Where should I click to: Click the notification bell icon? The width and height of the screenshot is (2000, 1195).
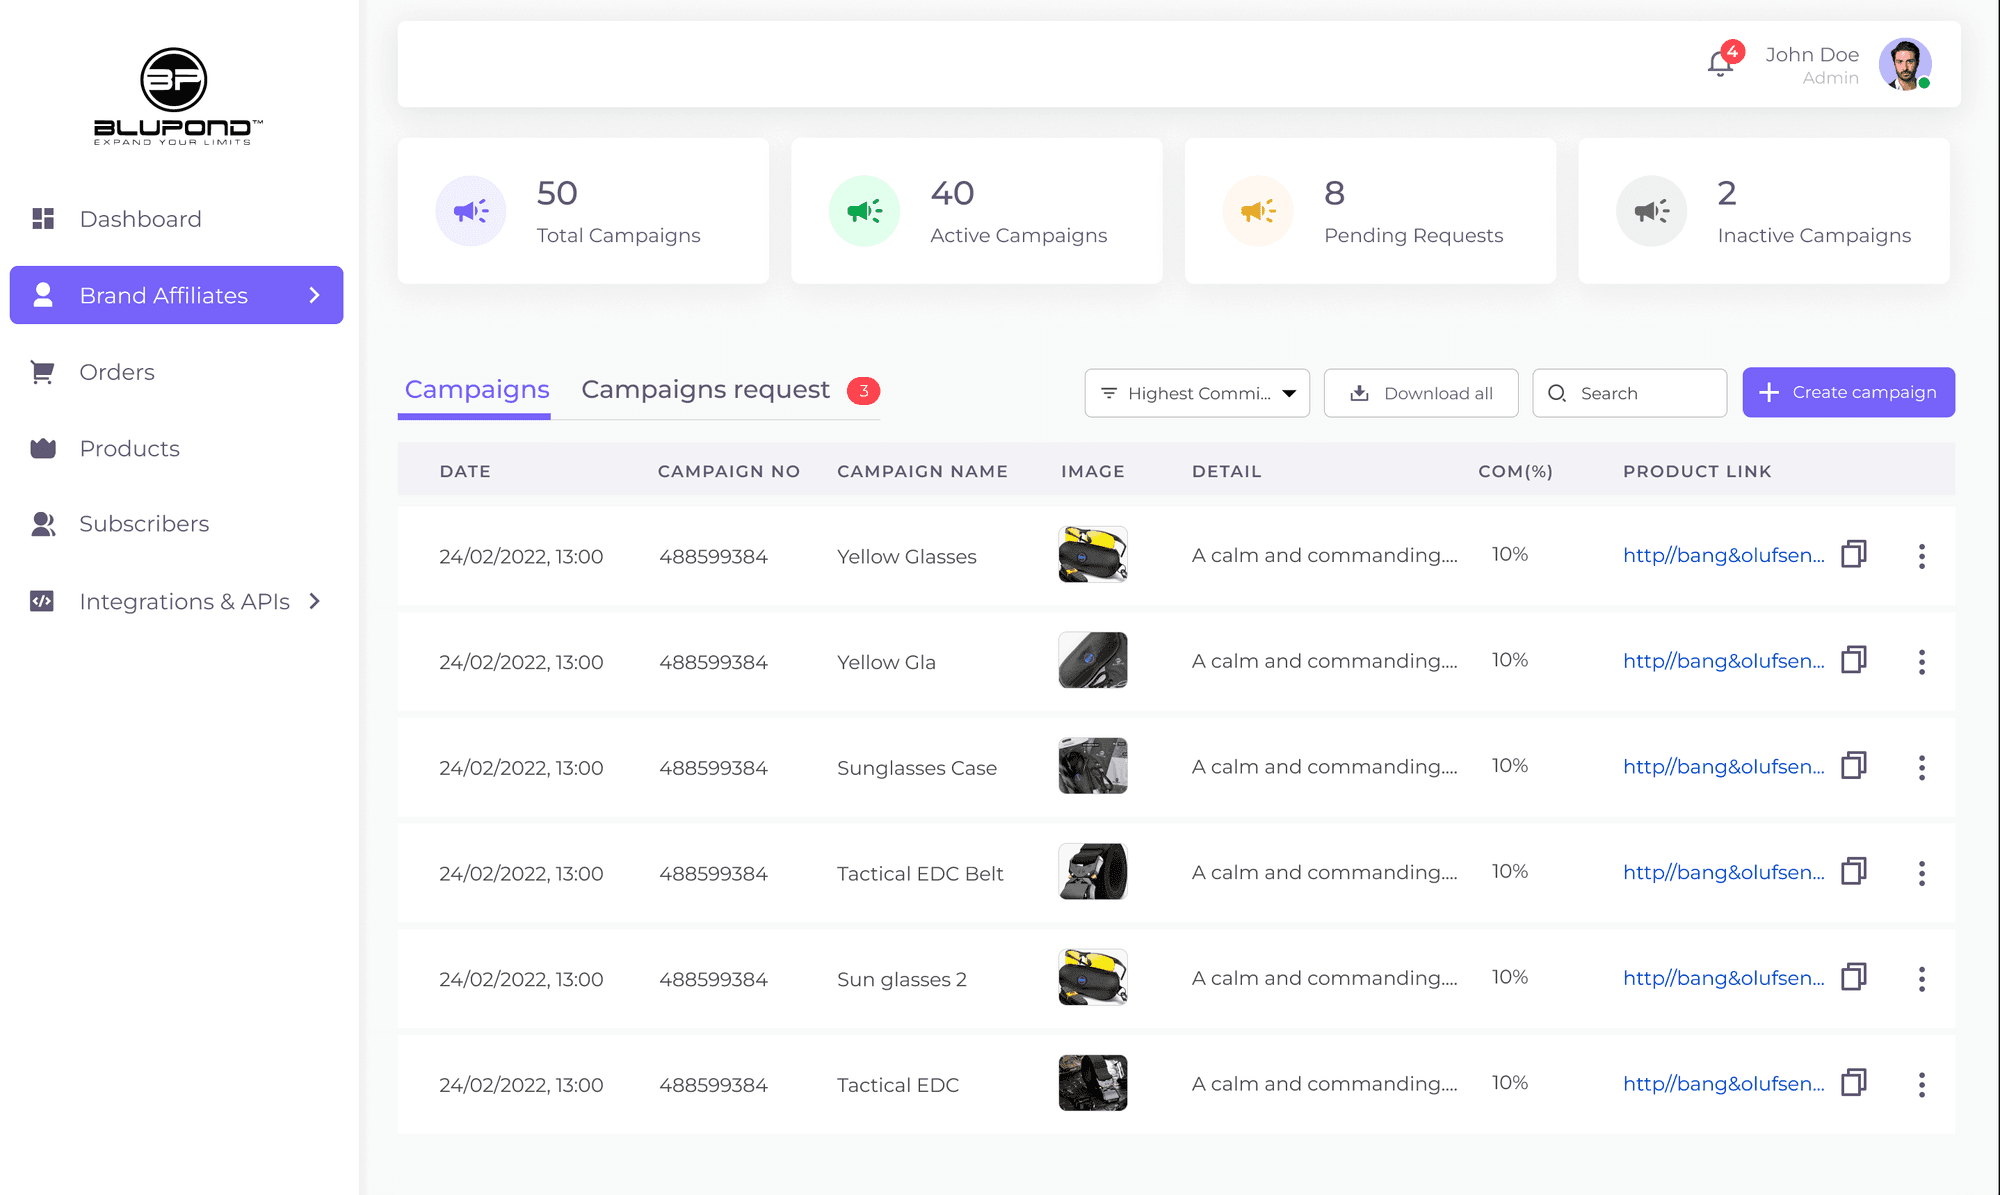tap(1720, 64)
